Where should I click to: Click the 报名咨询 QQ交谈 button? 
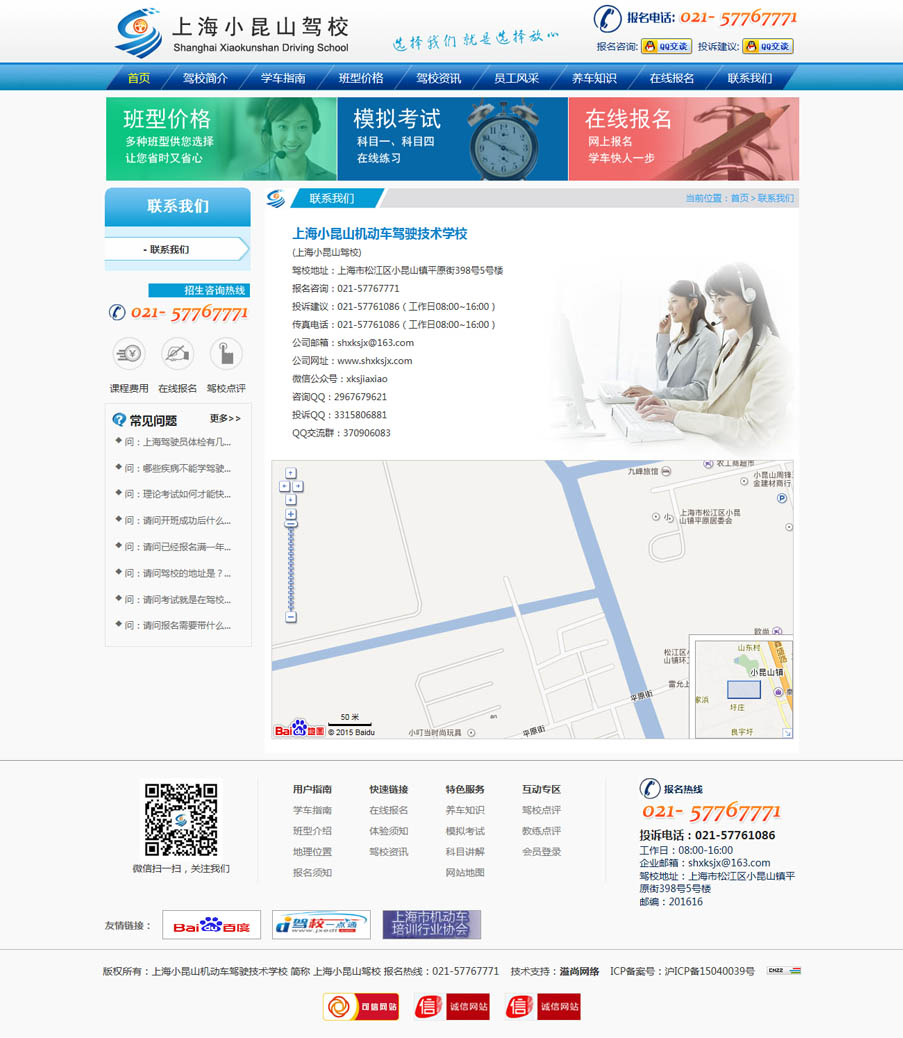(x=666, y=46)
